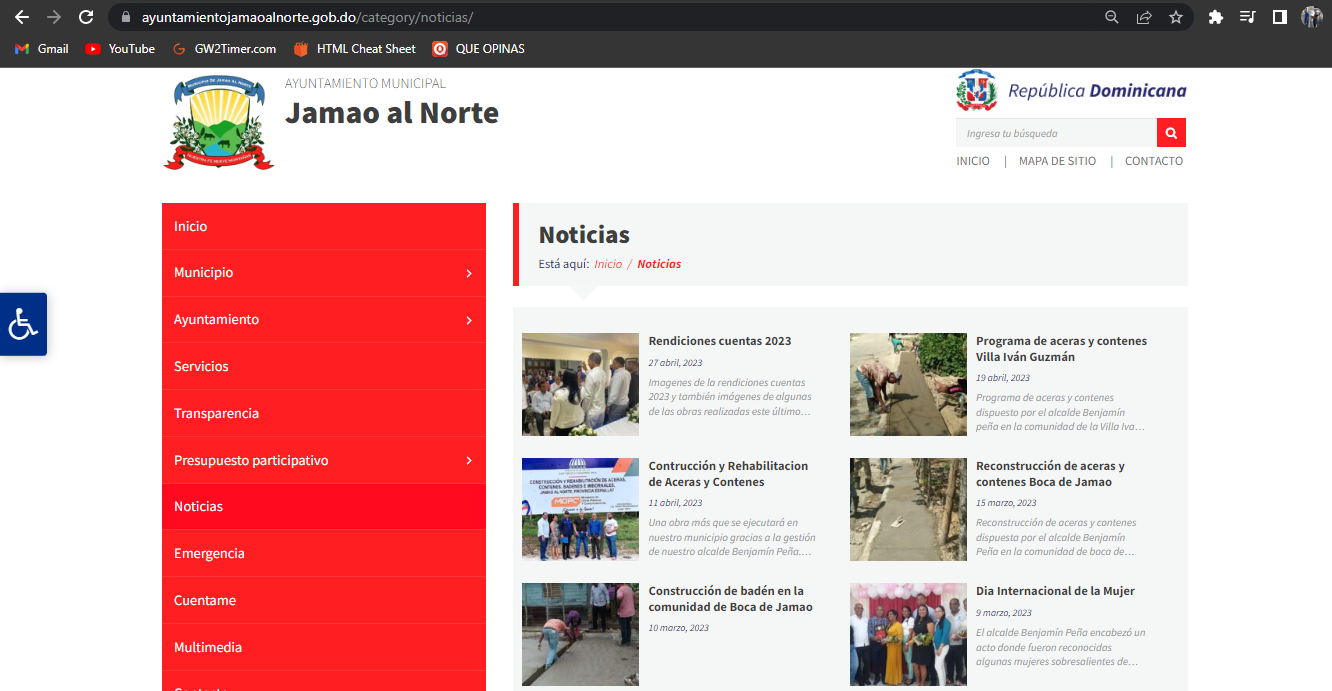1332x691 pixels.
Task: Select Inicio in the red sidebar
Action: pyautogui.click(x=324, y=226)
